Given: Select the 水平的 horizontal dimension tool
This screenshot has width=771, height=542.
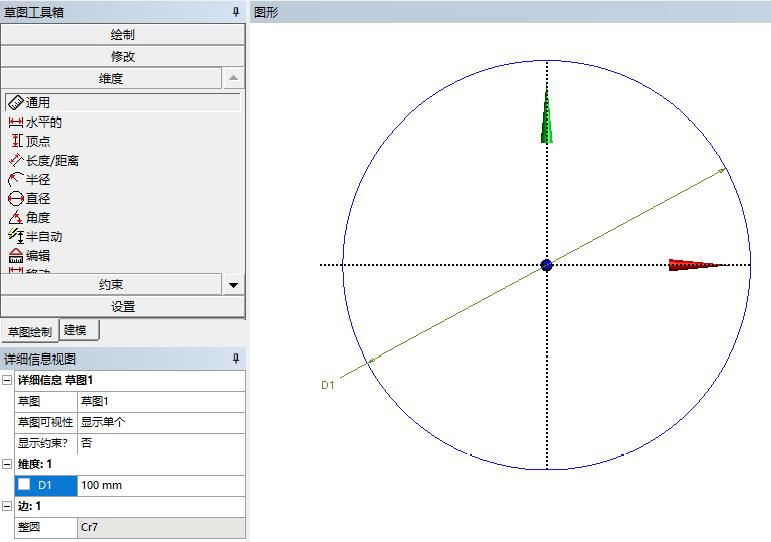Looking at the screenshot, I should [x=42, y=122].
